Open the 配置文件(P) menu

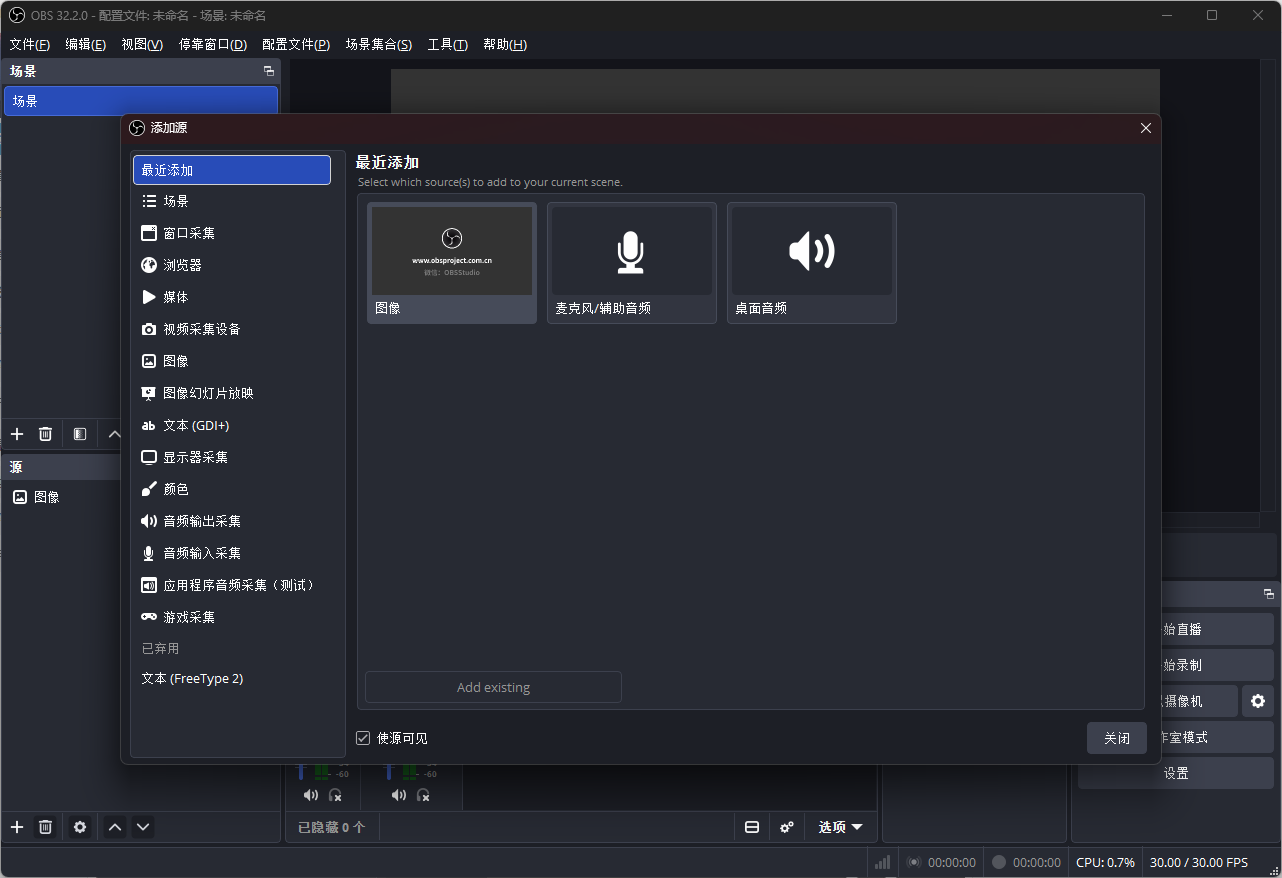[x=296, y=44]
